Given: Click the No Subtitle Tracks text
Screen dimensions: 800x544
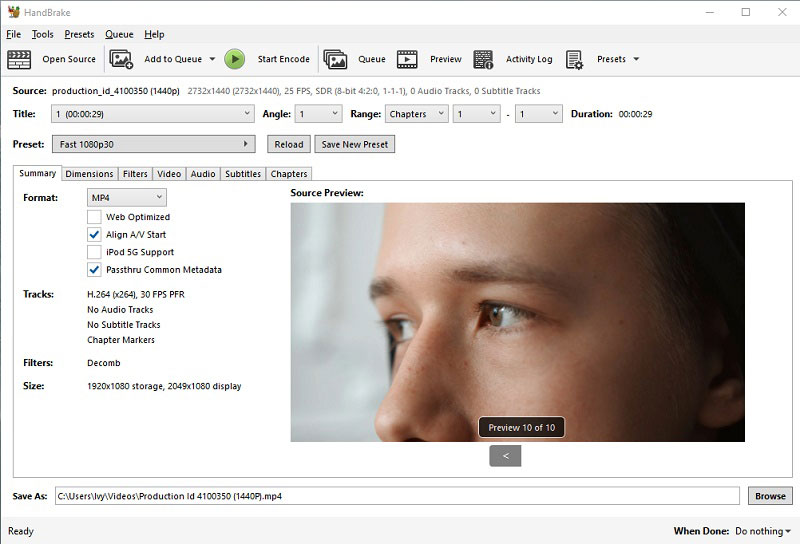Looking at the screenshot, I should coord(123,325).
